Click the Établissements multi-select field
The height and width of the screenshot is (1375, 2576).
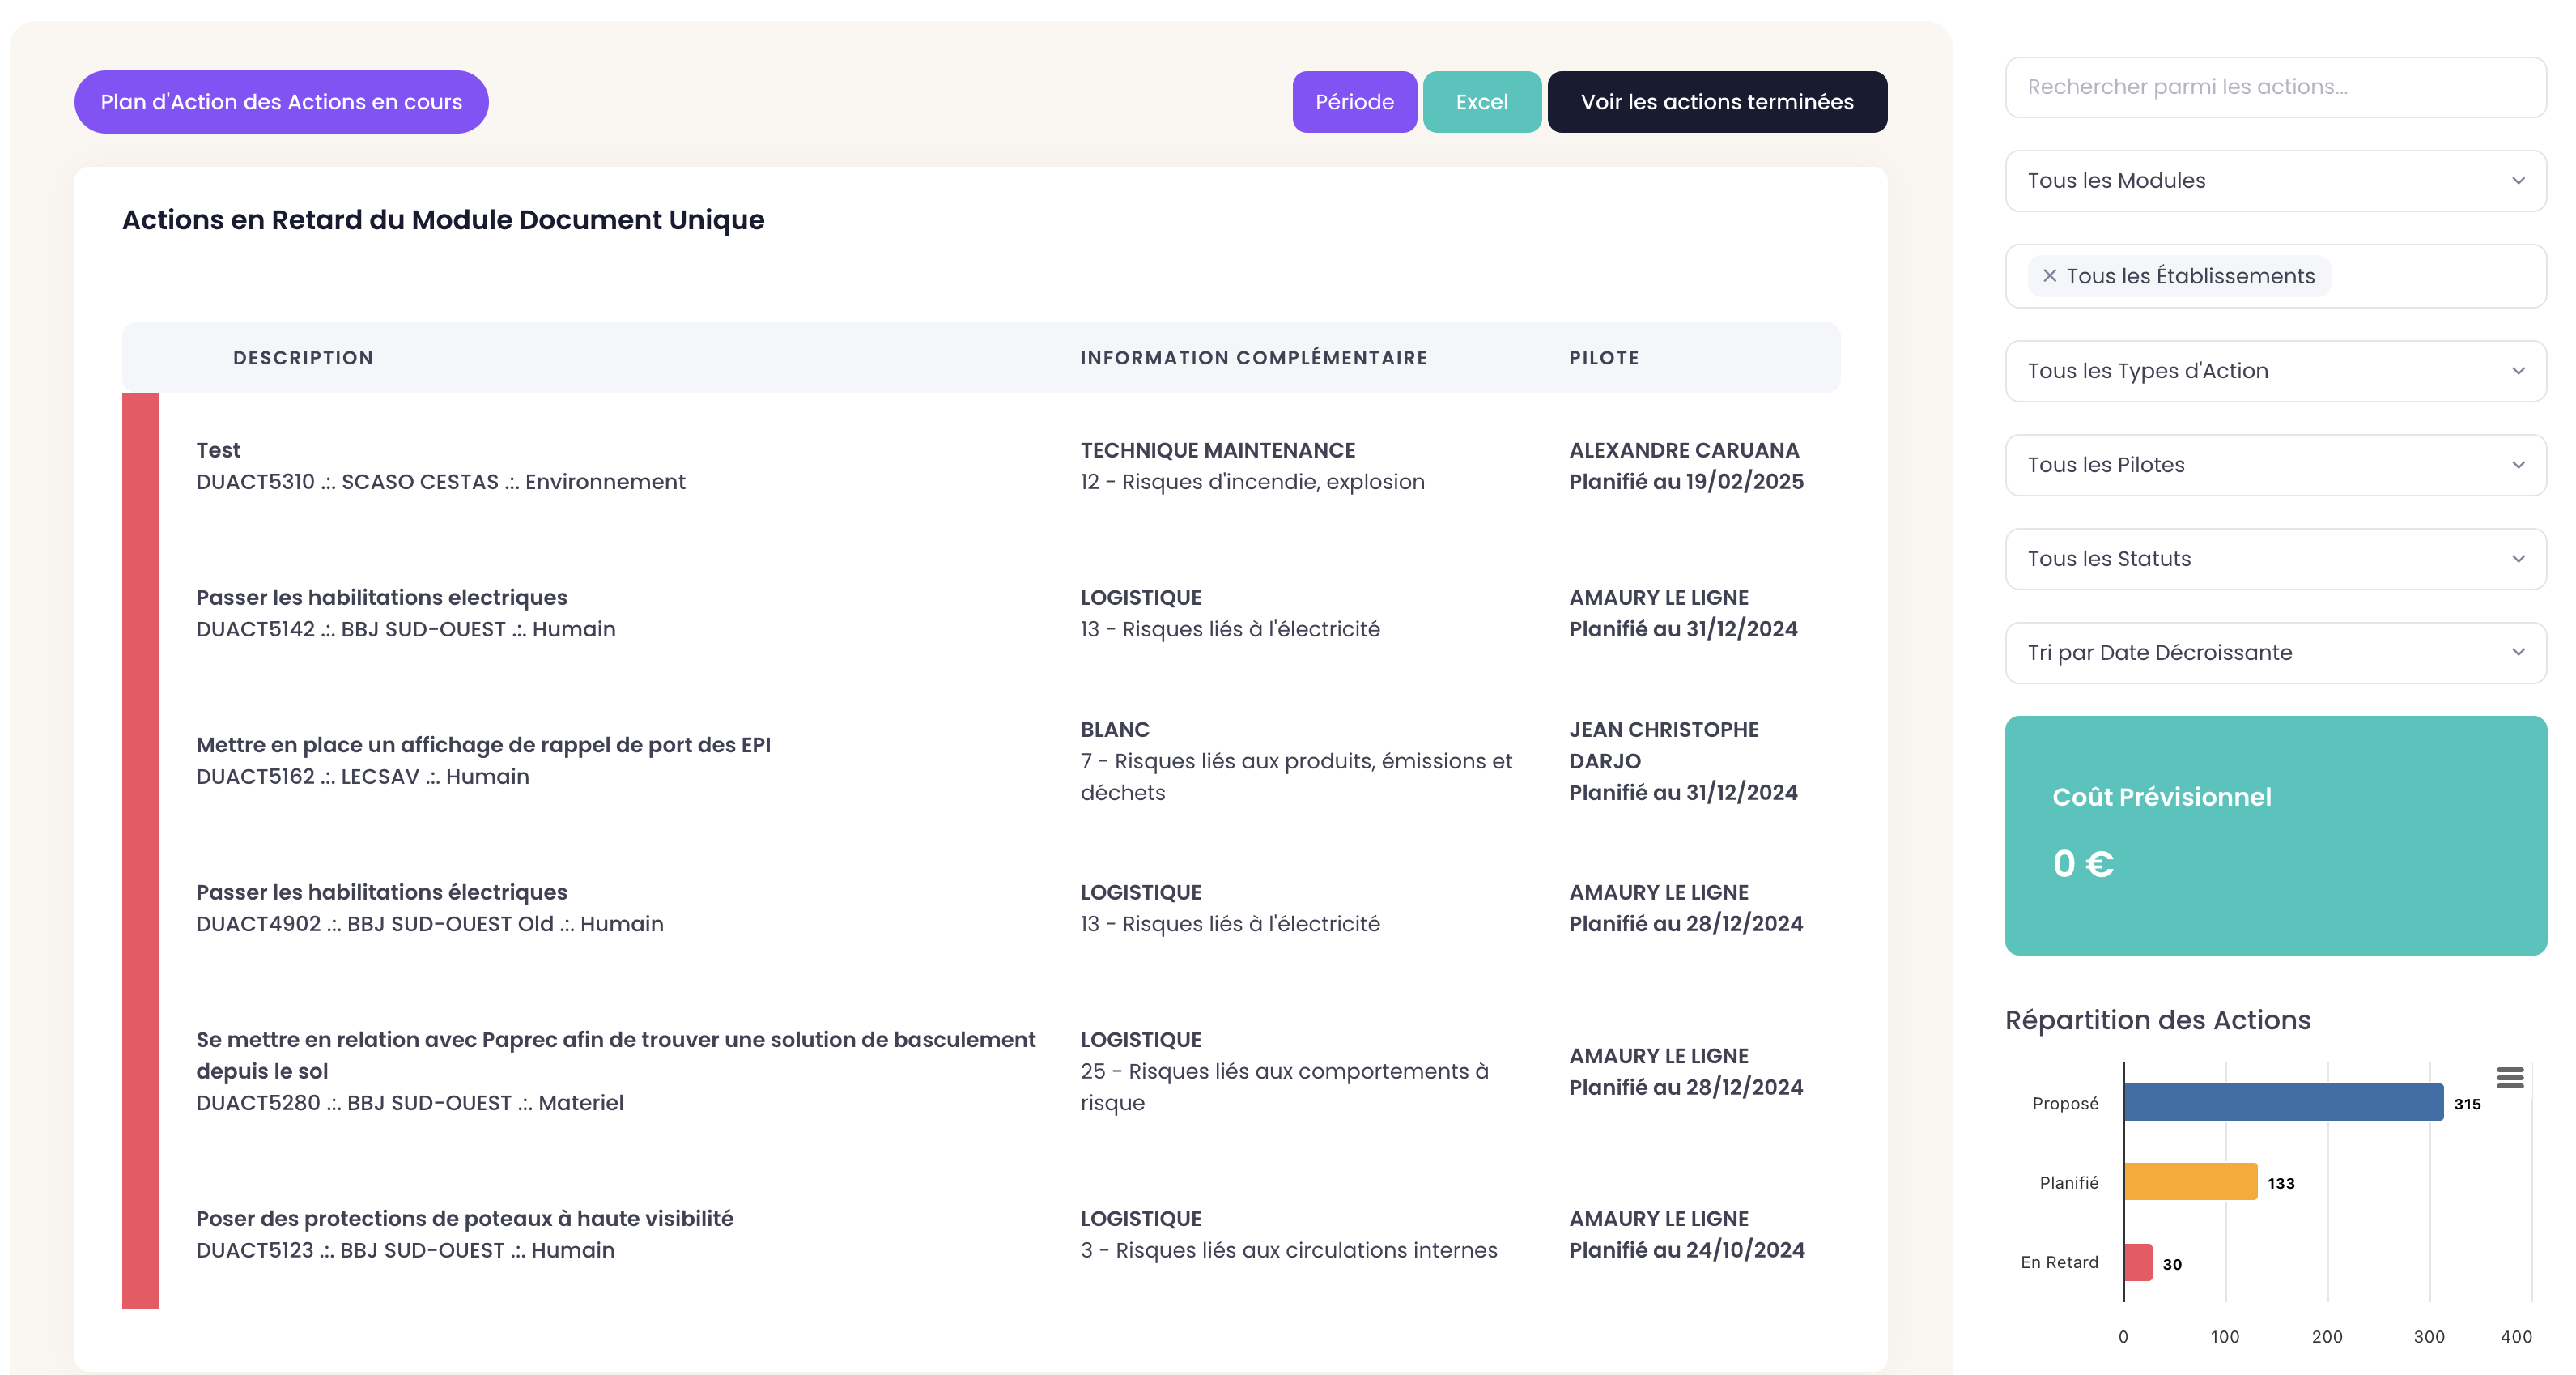coord(2275,276)
